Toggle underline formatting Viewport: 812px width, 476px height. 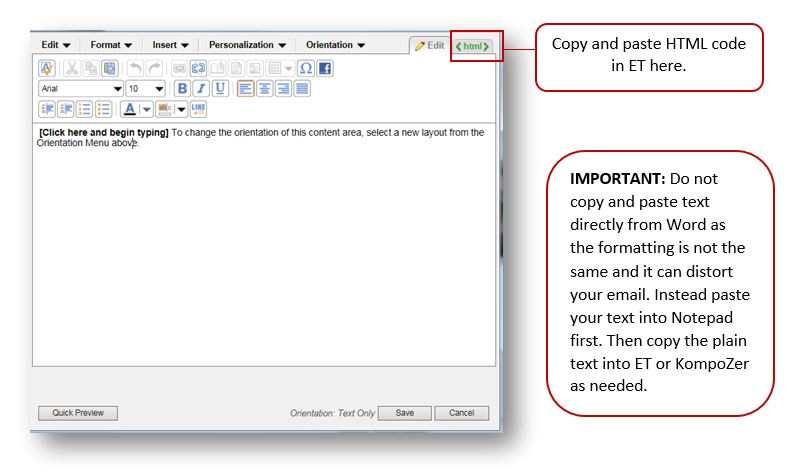coord(219,89)
